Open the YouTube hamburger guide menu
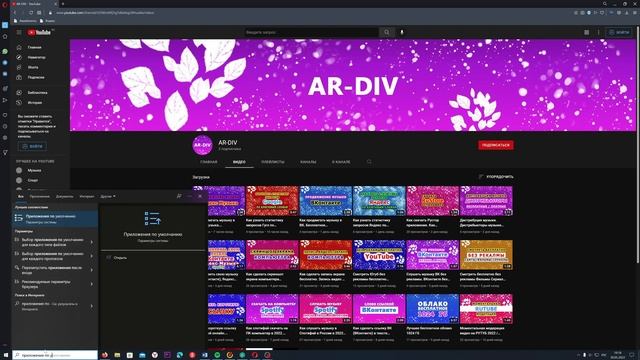This screenshot has height=360, width=640. coord(19,32)
